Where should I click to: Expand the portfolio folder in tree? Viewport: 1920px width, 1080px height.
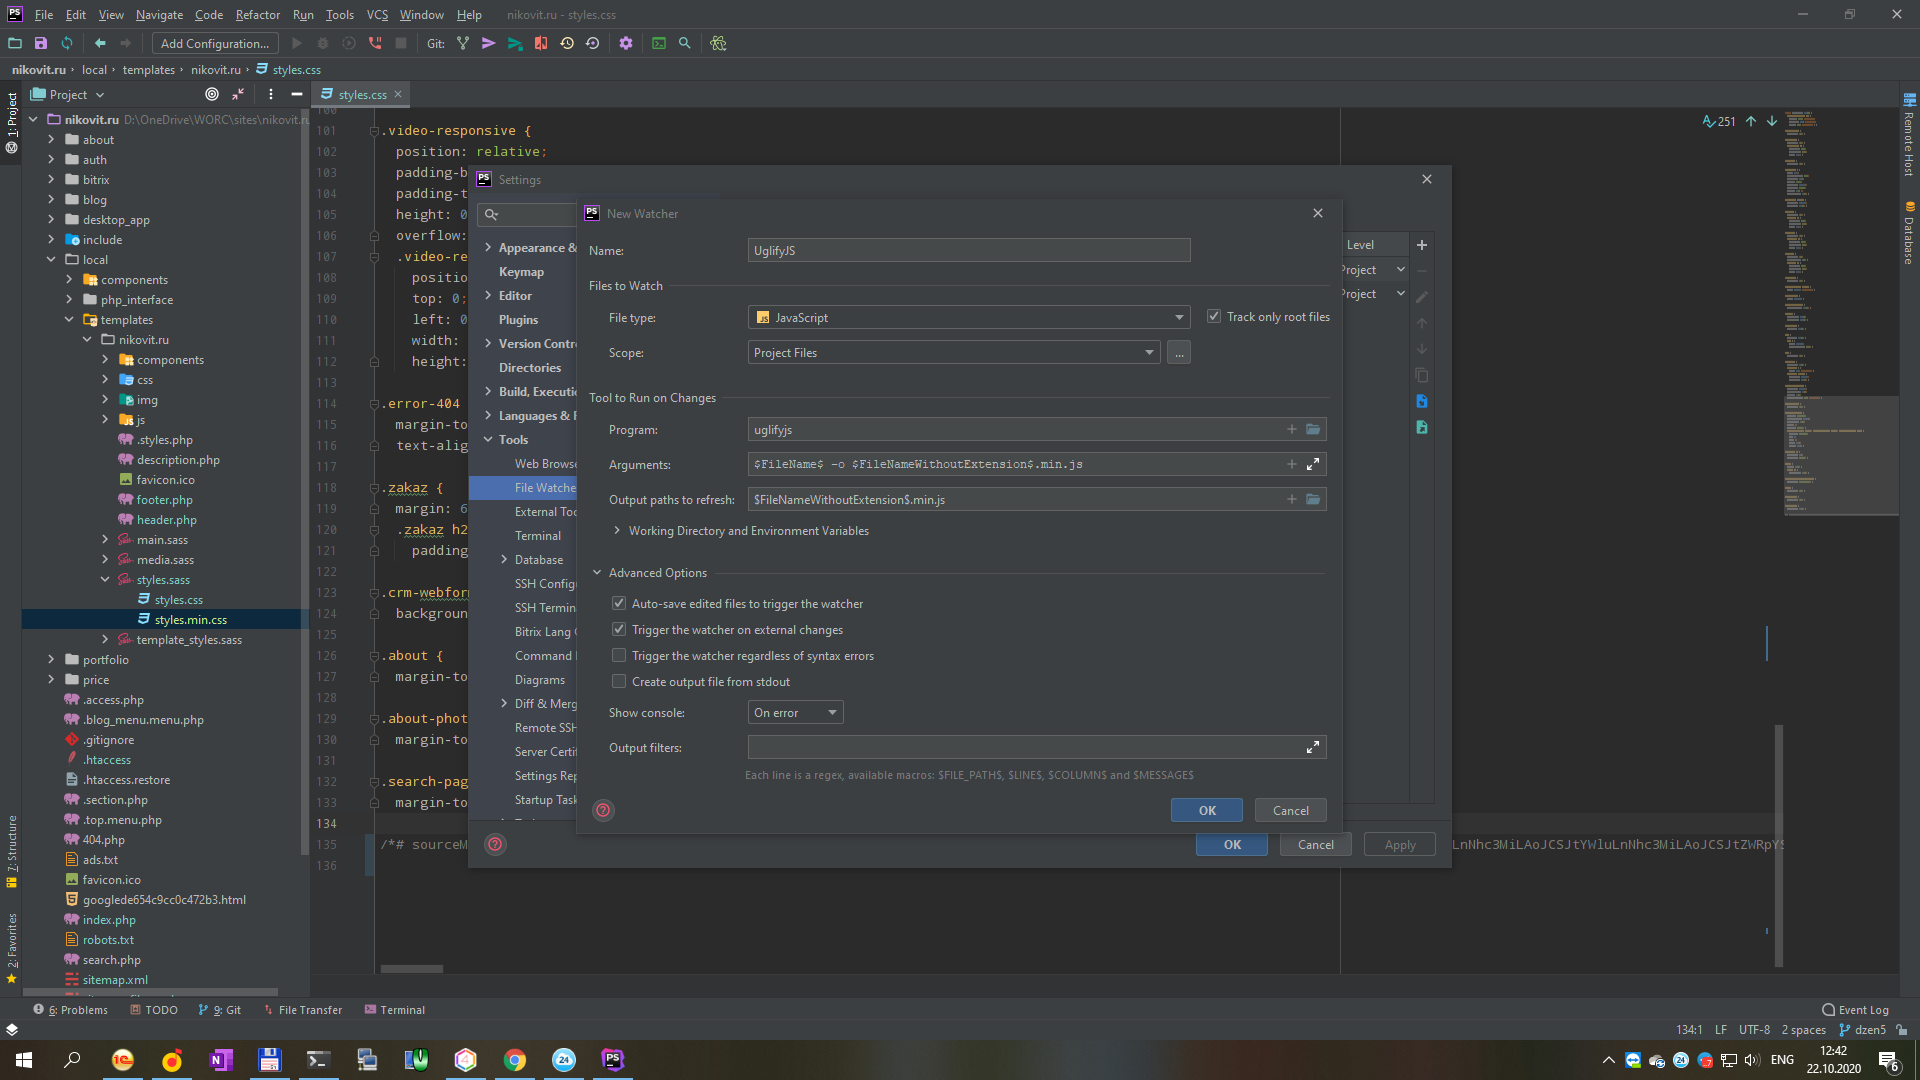[x=51, y=659]
